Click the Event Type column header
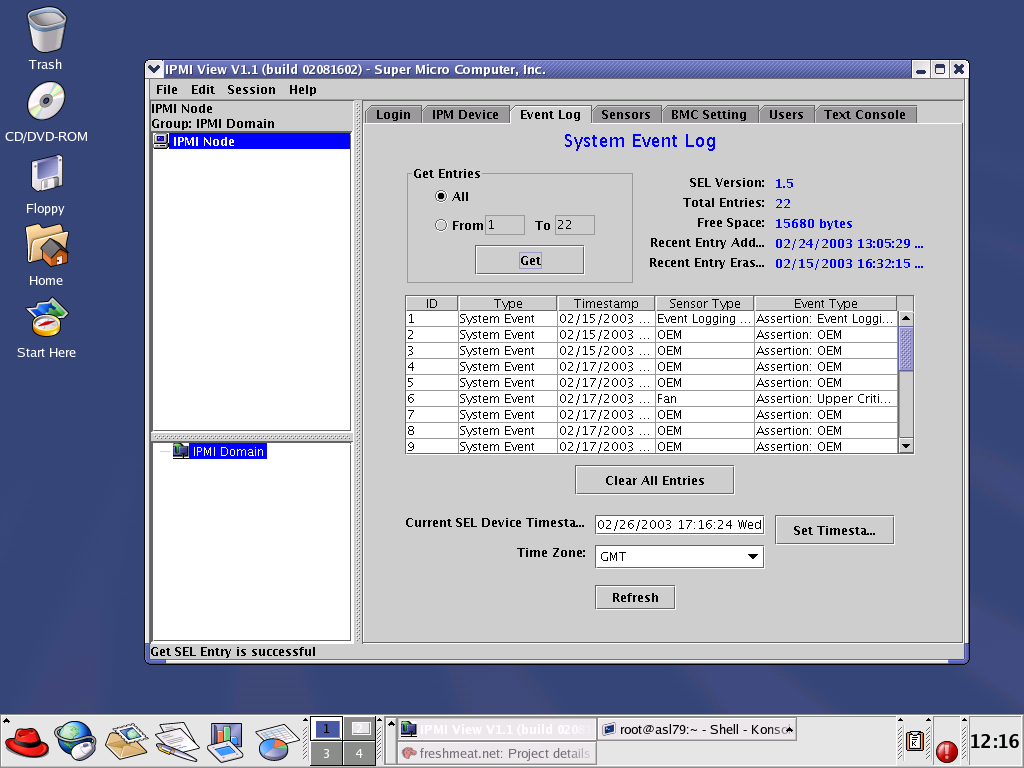The height and width of the screenshot is (768, 1024). click(x=825, y=303)
